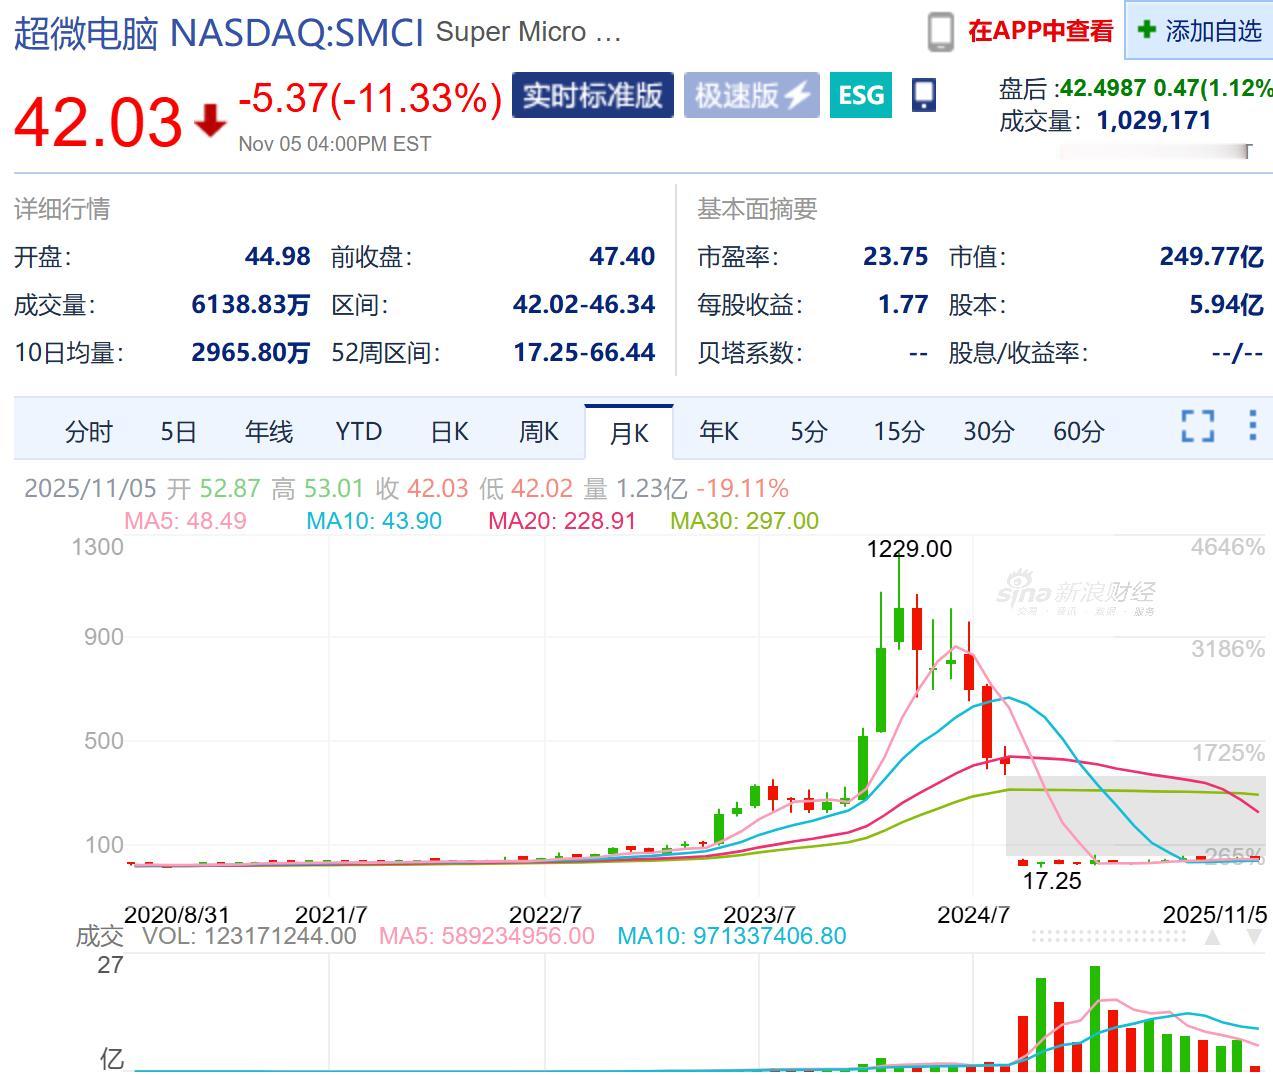Switch to the 日K daily chart tab
The width and height of the screenshot is (1273, 1075).
447,431
